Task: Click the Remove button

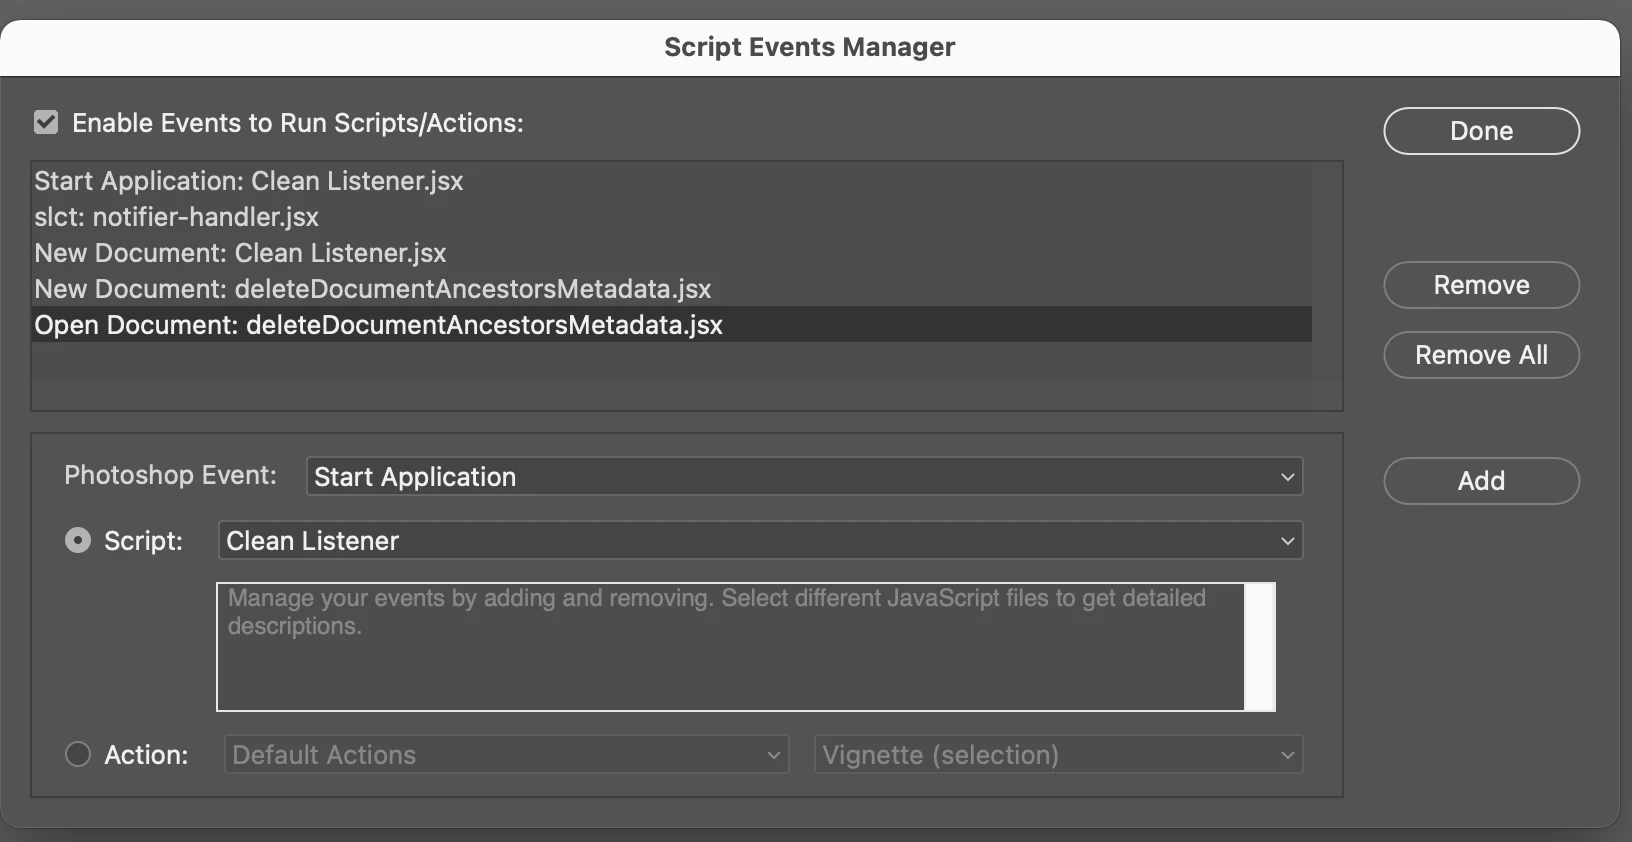Action: [x=1481, y=285]
